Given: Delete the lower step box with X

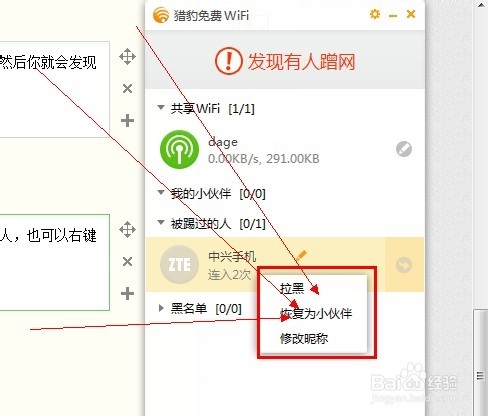Looking at the screenshot, I should coord(127,262).
